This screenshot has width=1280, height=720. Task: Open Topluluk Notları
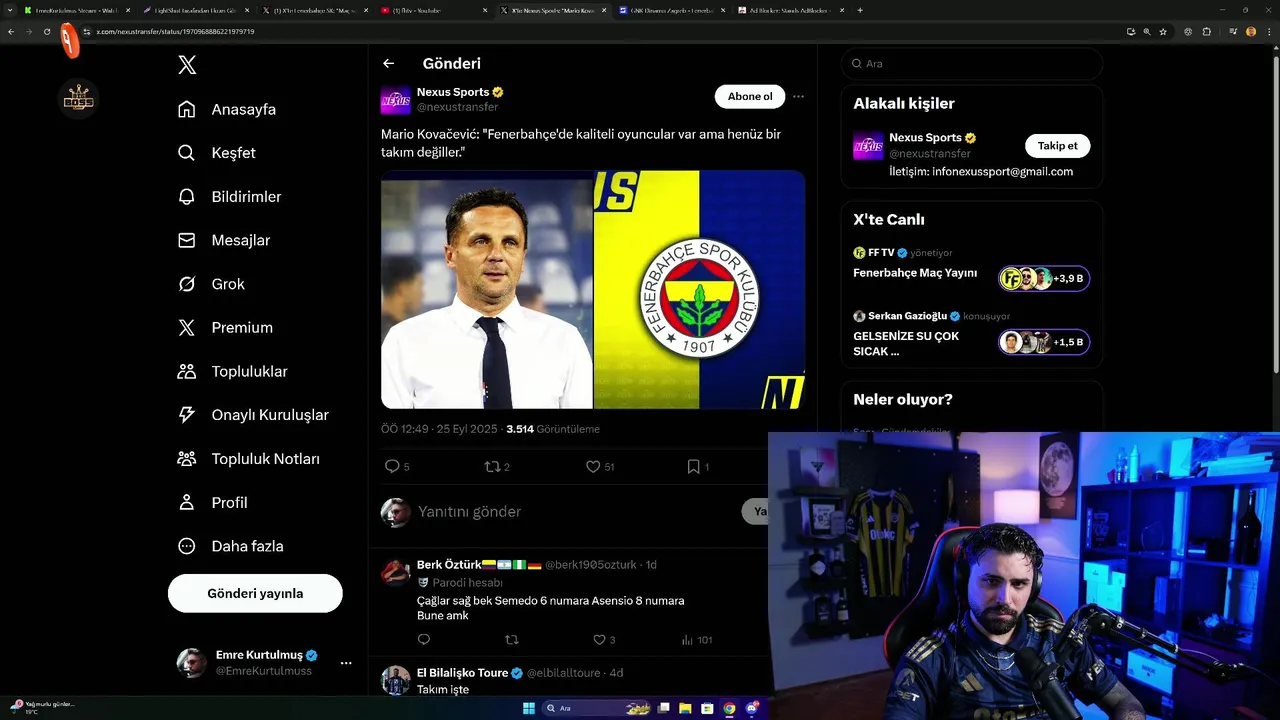click(248, 459)
